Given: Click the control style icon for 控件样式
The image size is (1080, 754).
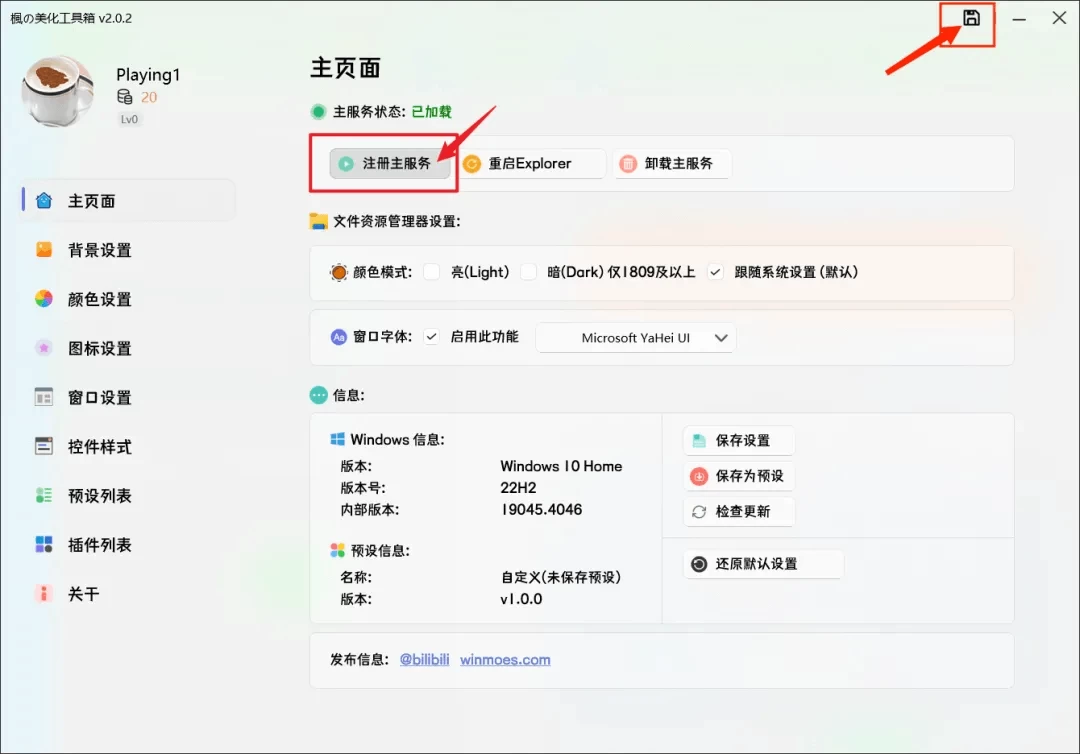Looking at the screenshot, I should 44,446.
